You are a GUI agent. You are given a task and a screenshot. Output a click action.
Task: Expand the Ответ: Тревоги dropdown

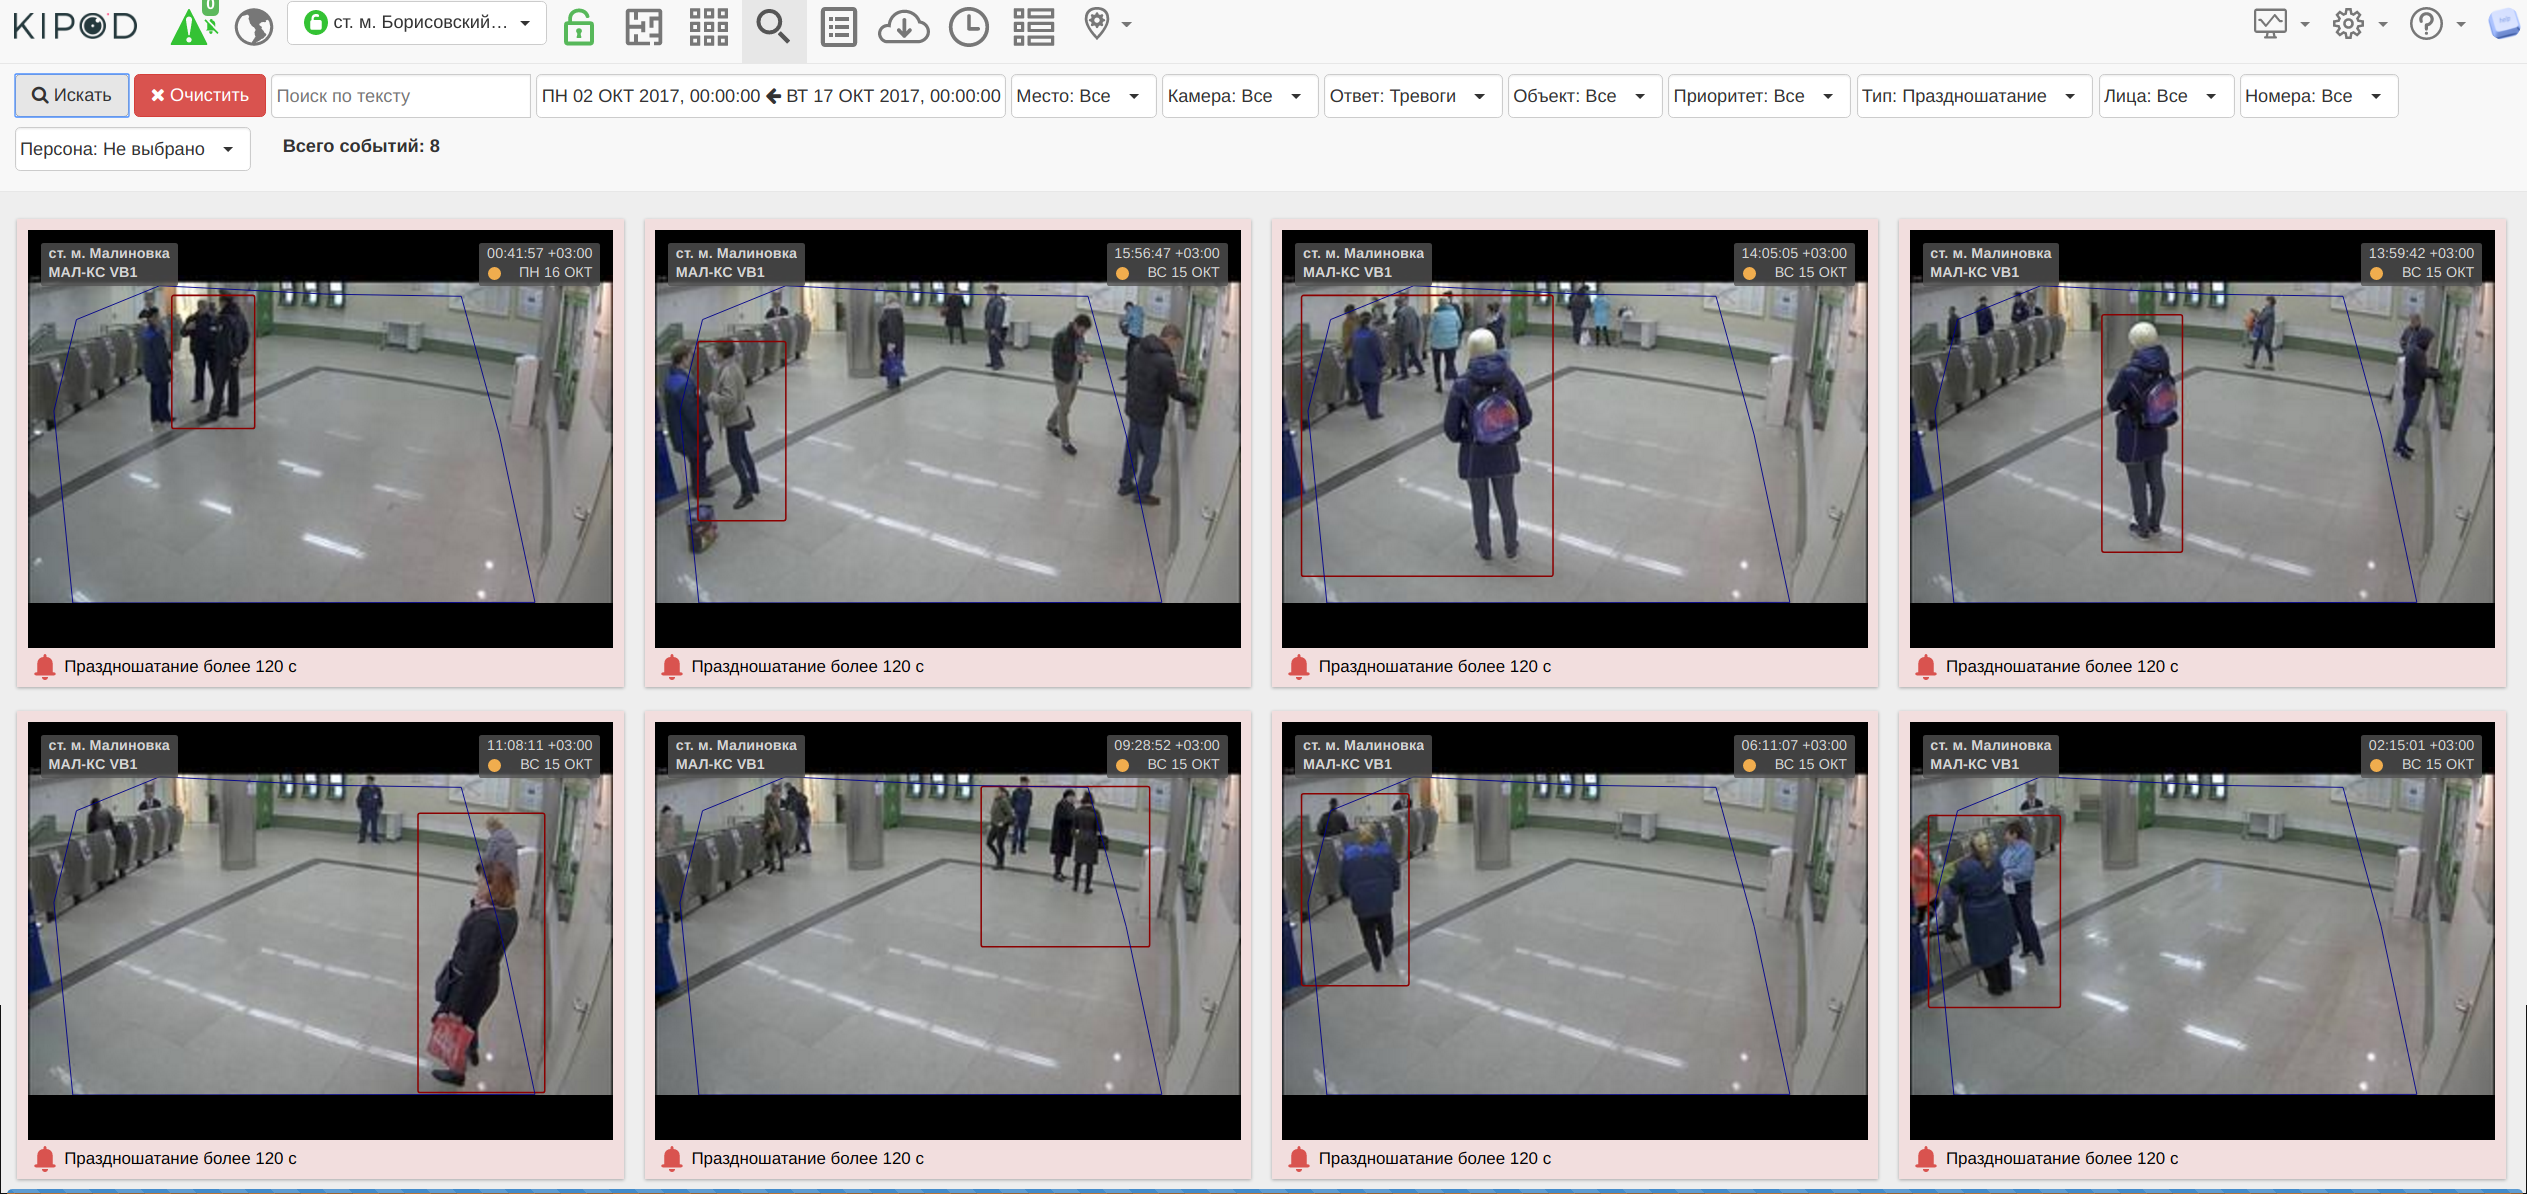(x=1412, y=96)
